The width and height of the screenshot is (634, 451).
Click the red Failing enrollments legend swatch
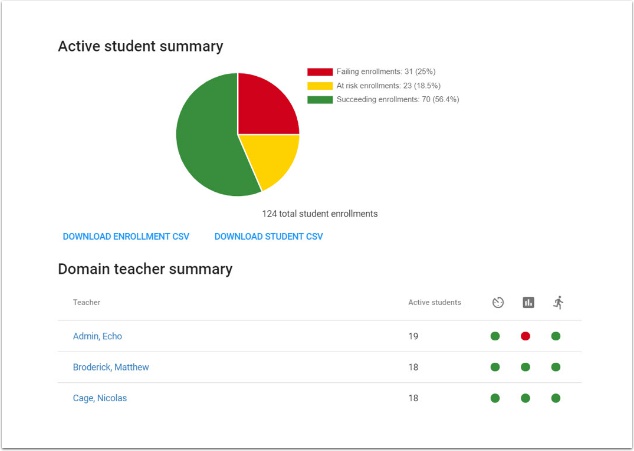click(320, 72)
